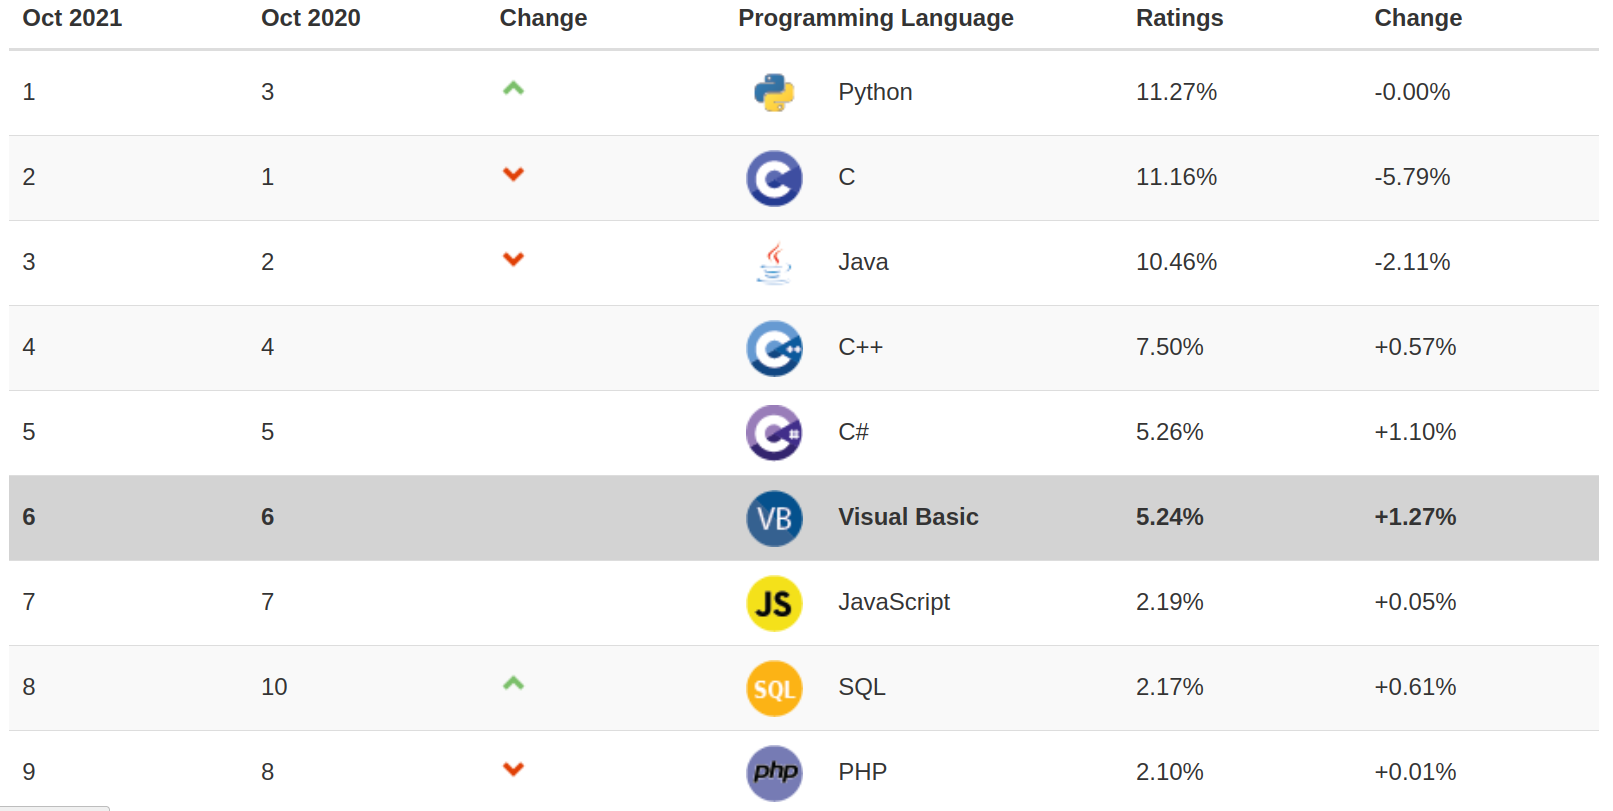Click the C++ logo icon
The width and height of the screenshot is (1613, 811).
(774, 348)
